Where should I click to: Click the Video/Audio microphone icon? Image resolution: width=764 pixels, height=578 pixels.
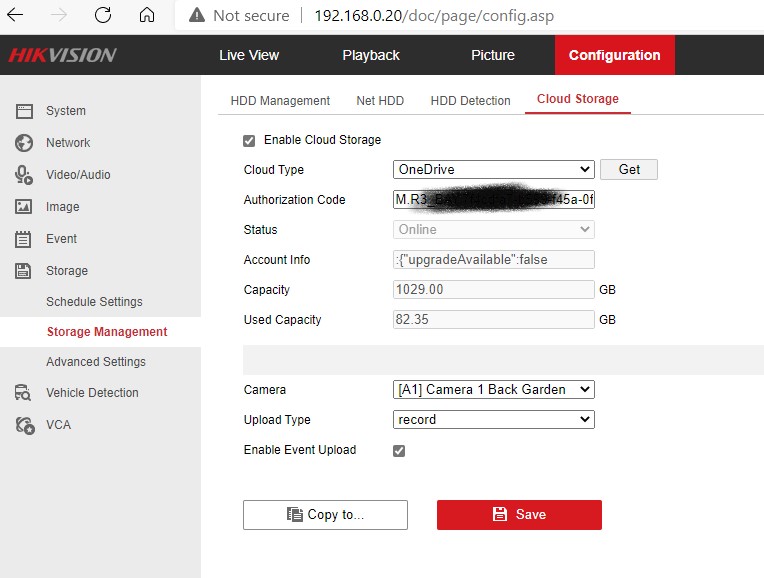[x=24, y=175]
